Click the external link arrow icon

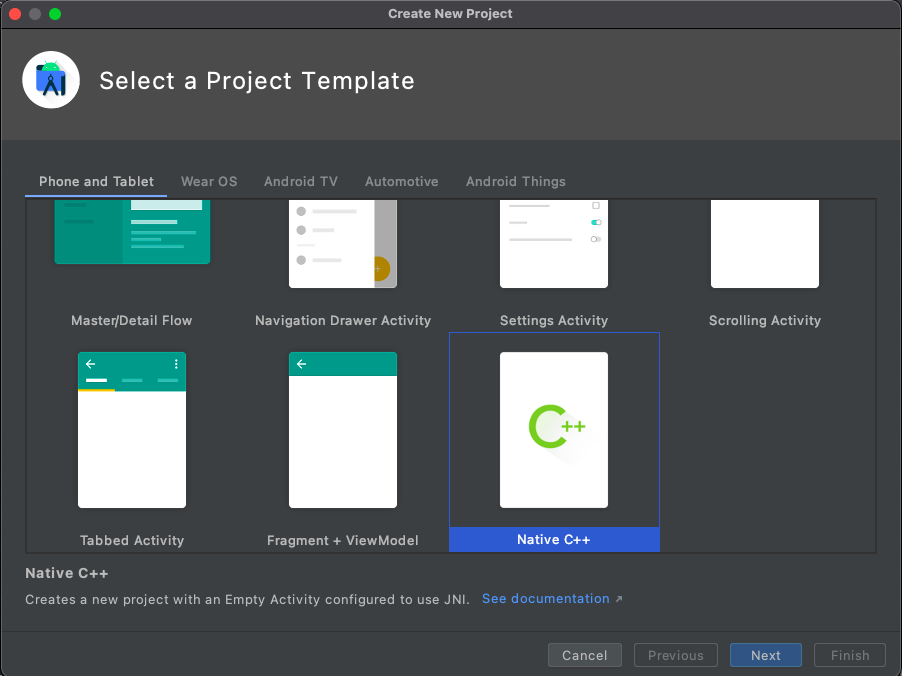[x=619, y=599]
